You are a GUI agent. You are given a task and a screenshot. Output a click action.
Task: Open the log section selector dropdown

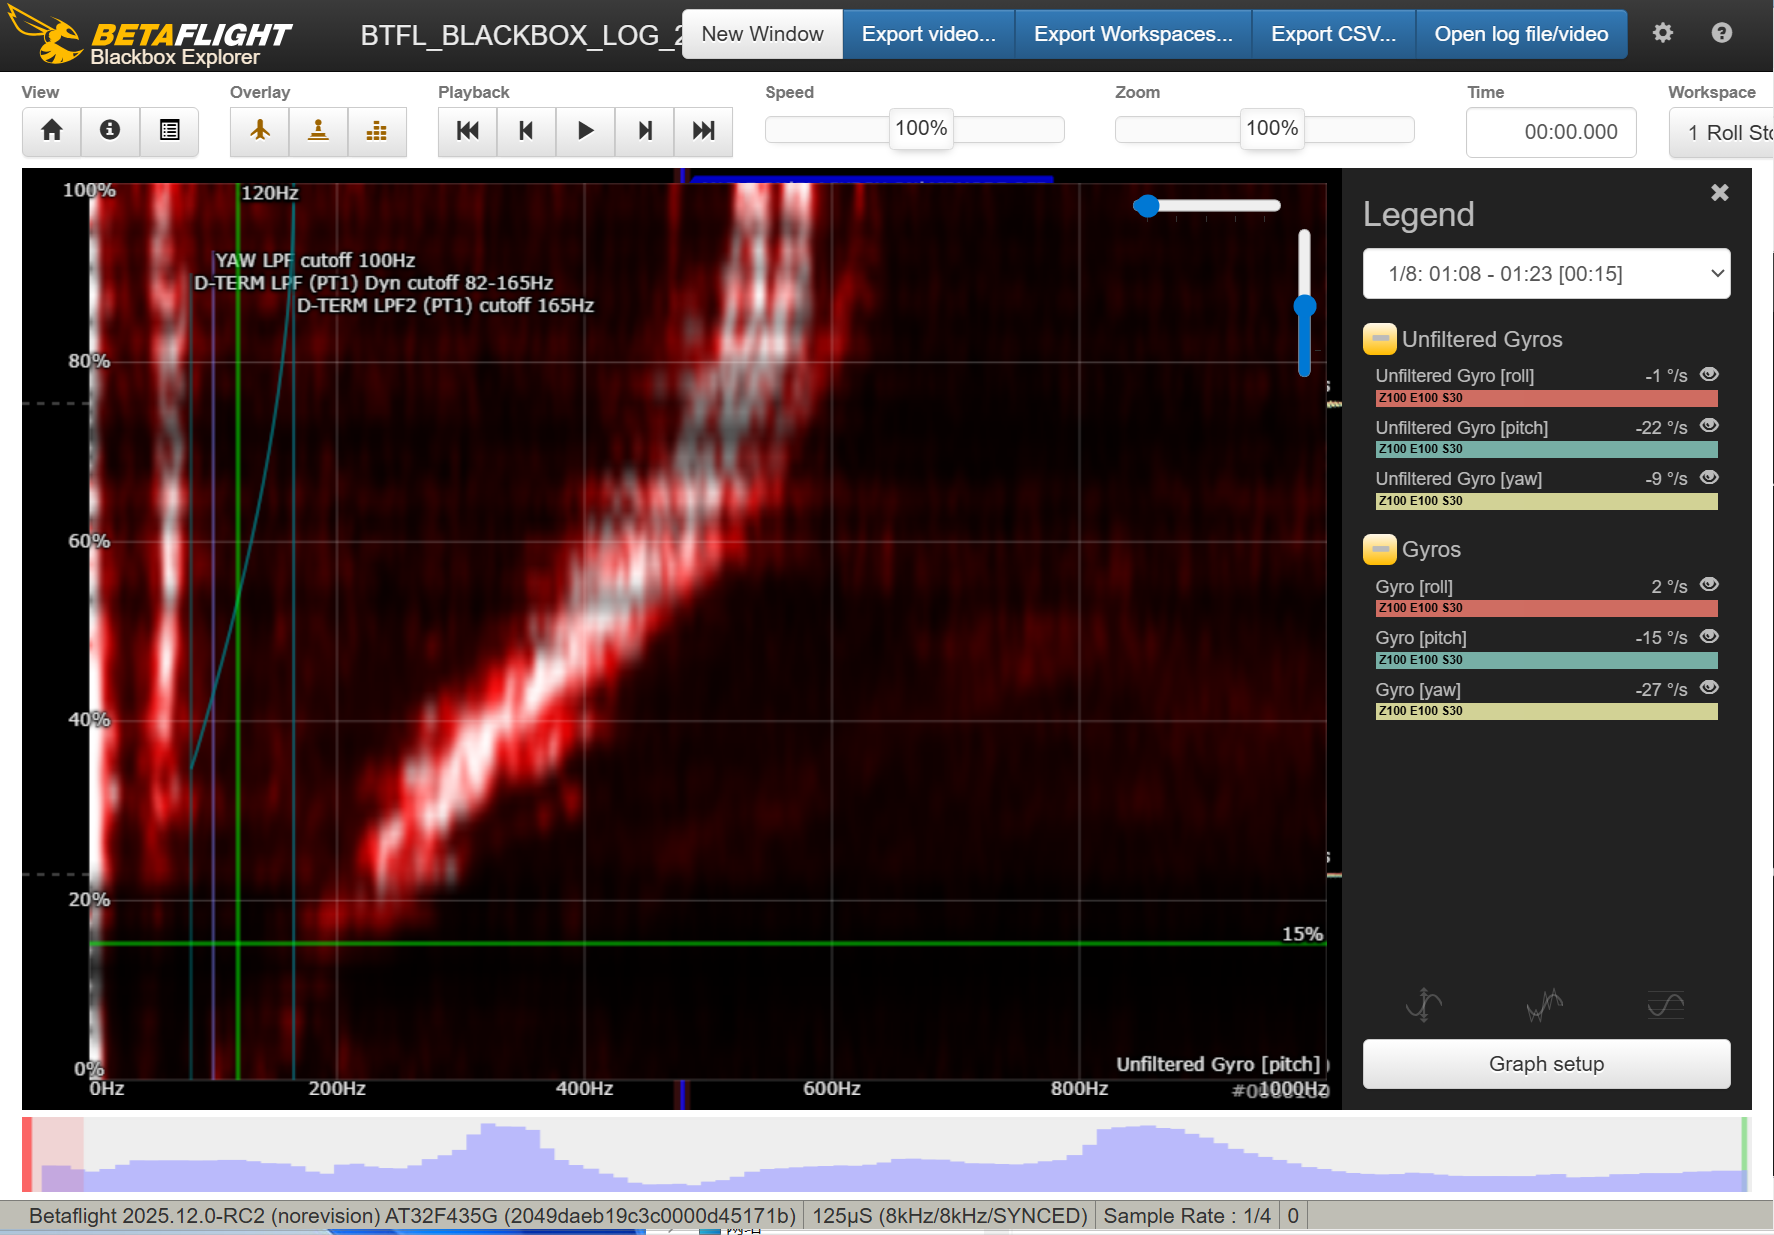tap(1546, 274)
